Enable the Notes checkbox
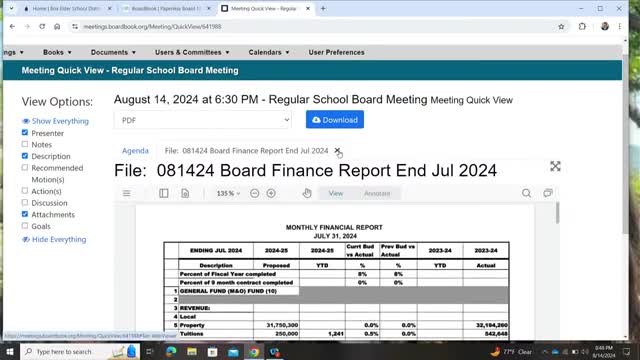 pos(25,144)
